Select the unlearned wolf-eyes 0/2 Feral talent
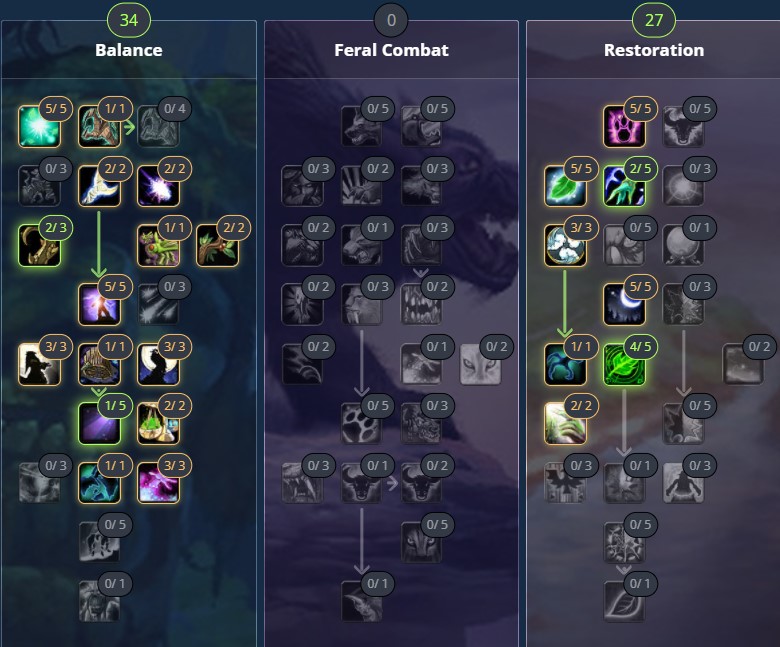The width and height of the screenshot is (780, 647). tap(480, 365)
